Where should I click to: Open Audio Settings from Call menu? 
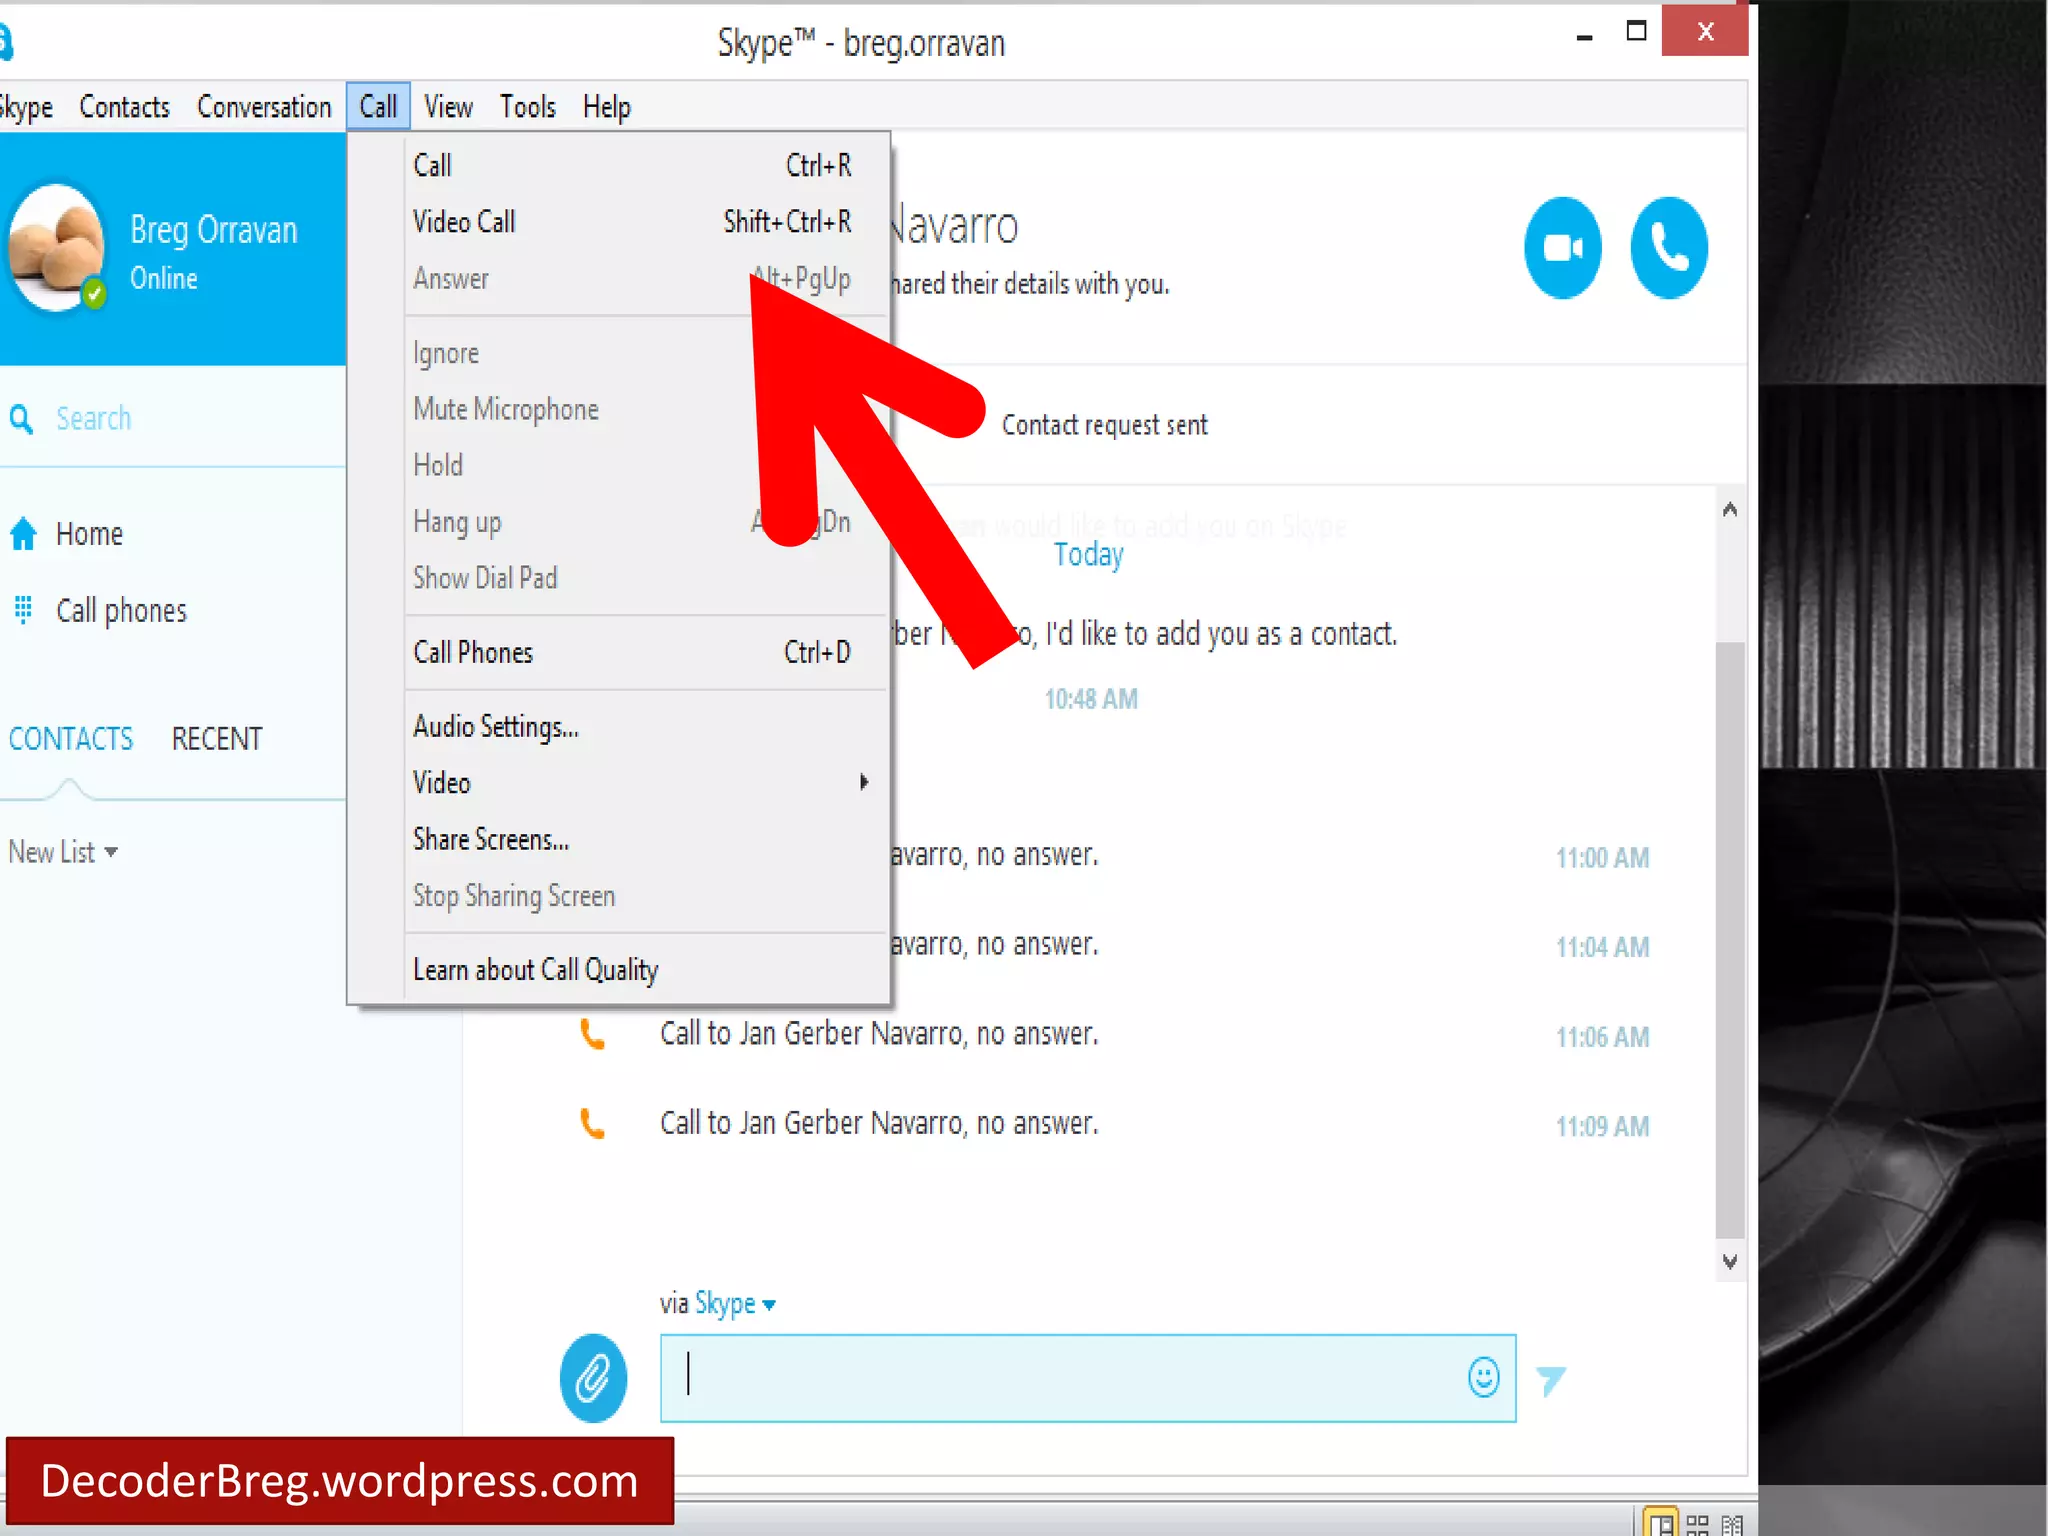click(x=631, y=727)
